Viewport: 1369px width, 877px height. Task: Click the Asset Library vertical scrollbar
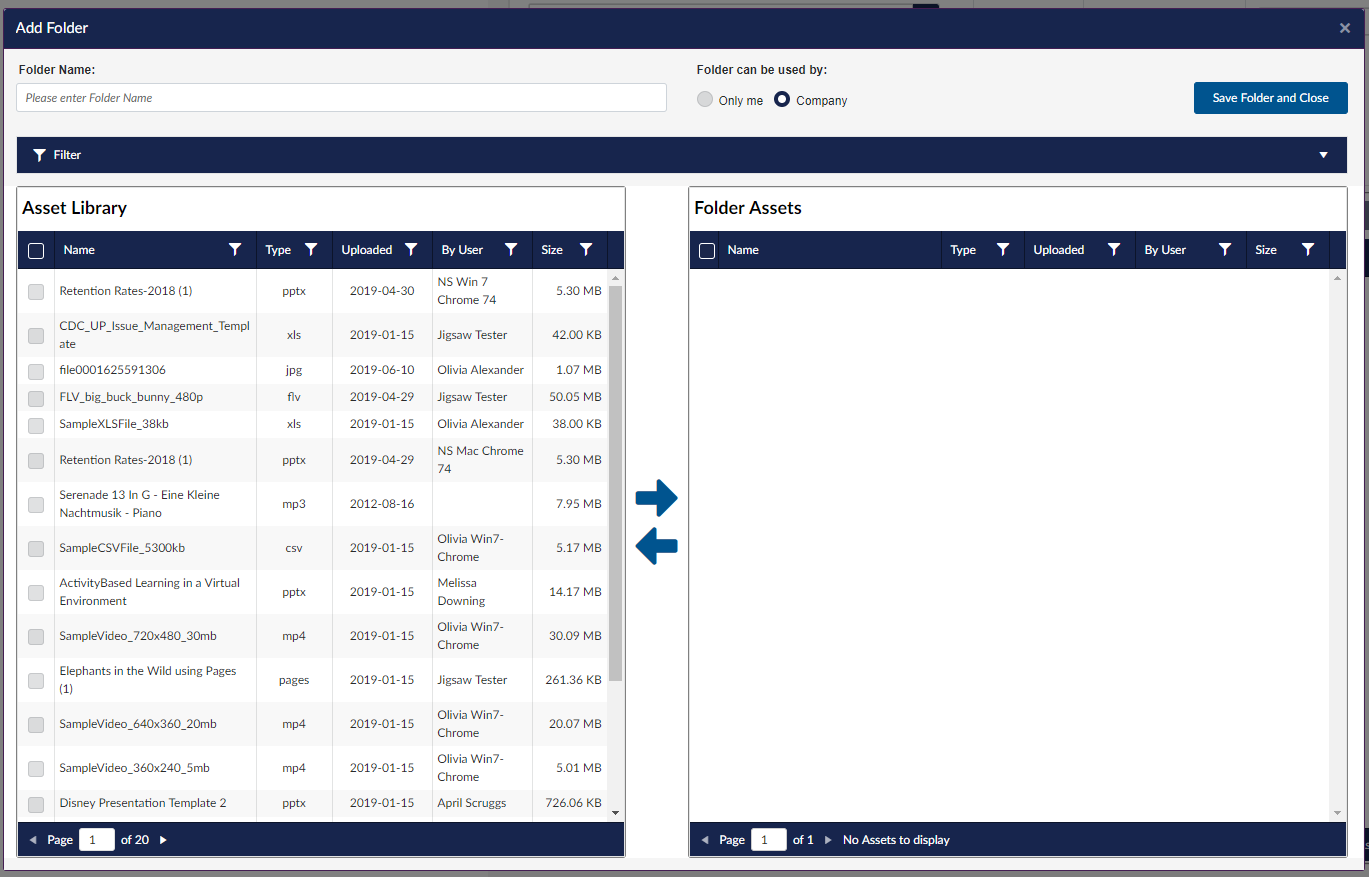tap(615, 480)
